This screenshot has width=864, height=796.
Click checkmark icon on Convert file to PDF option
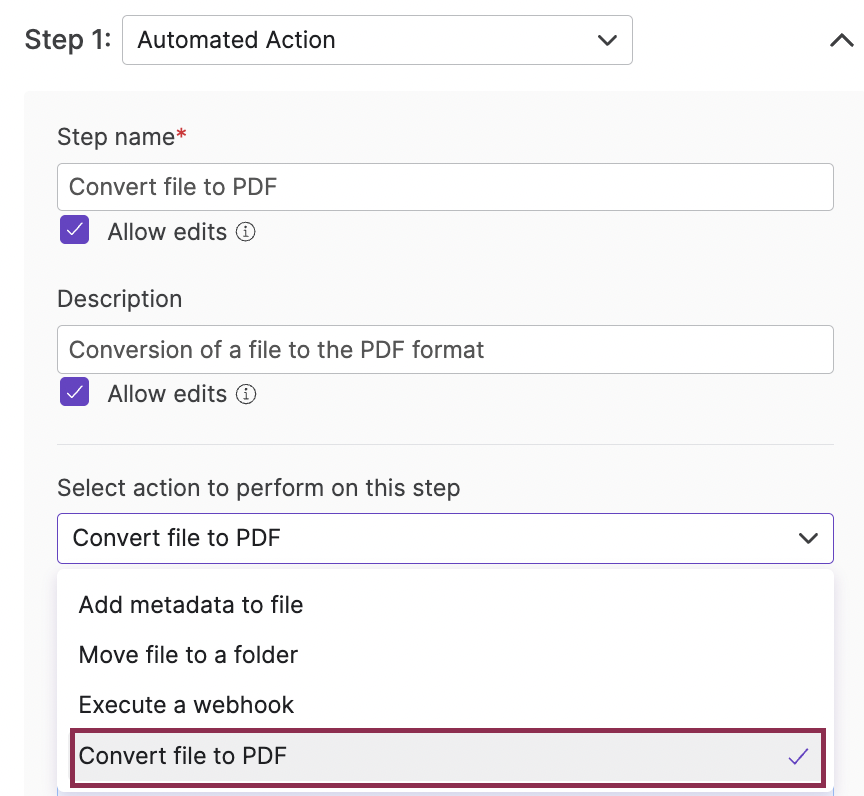coord(798,756)
